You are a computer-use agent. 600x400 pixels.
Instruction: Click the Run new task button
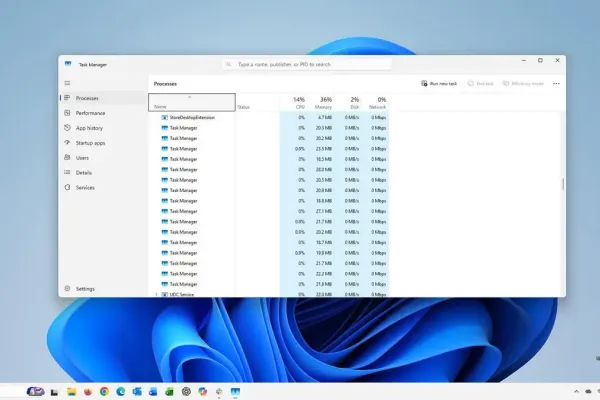click(x=439, y=83)
